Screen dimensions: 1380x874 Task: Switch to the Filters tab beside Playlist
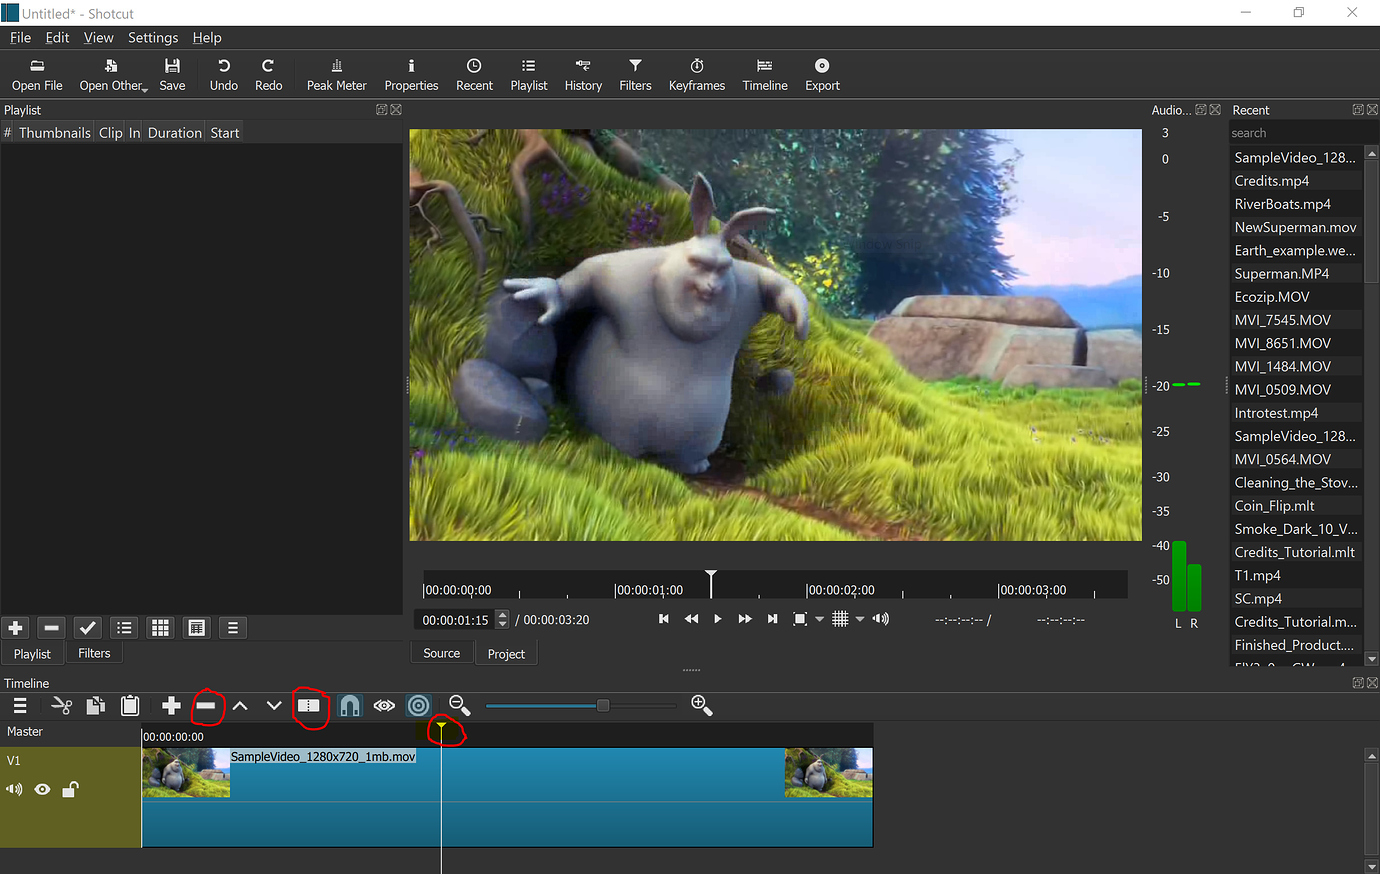coord(94,652)
